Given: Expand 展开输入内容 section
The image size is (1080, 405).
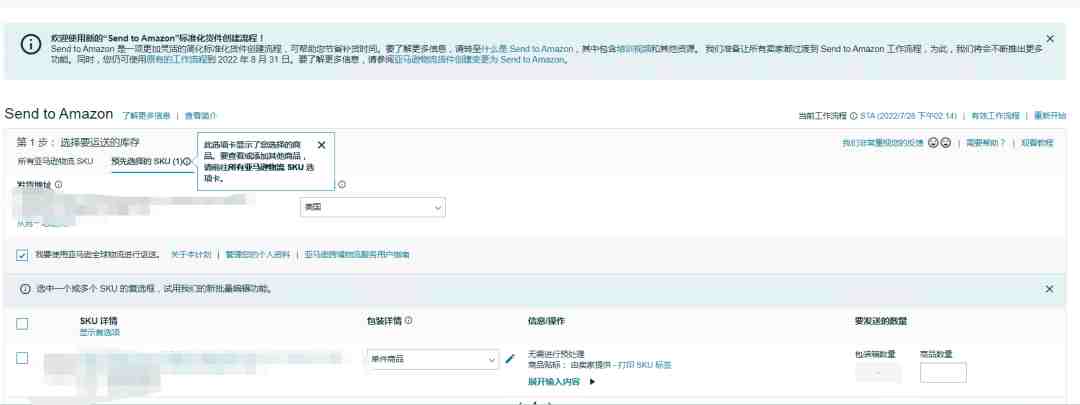Looking at the screenshot, I should (561, 381).
